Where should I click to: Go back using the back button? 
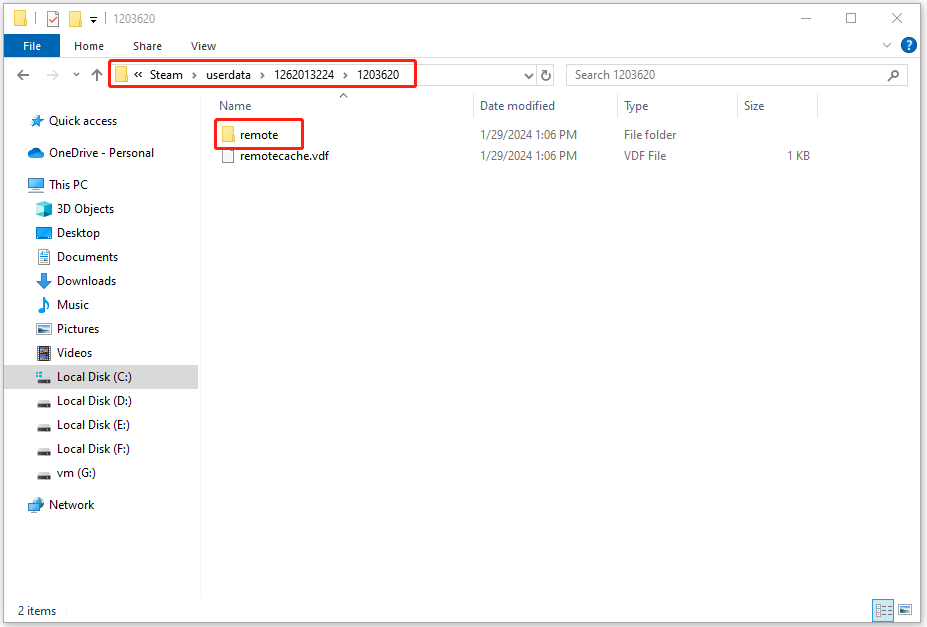(23, 75)
